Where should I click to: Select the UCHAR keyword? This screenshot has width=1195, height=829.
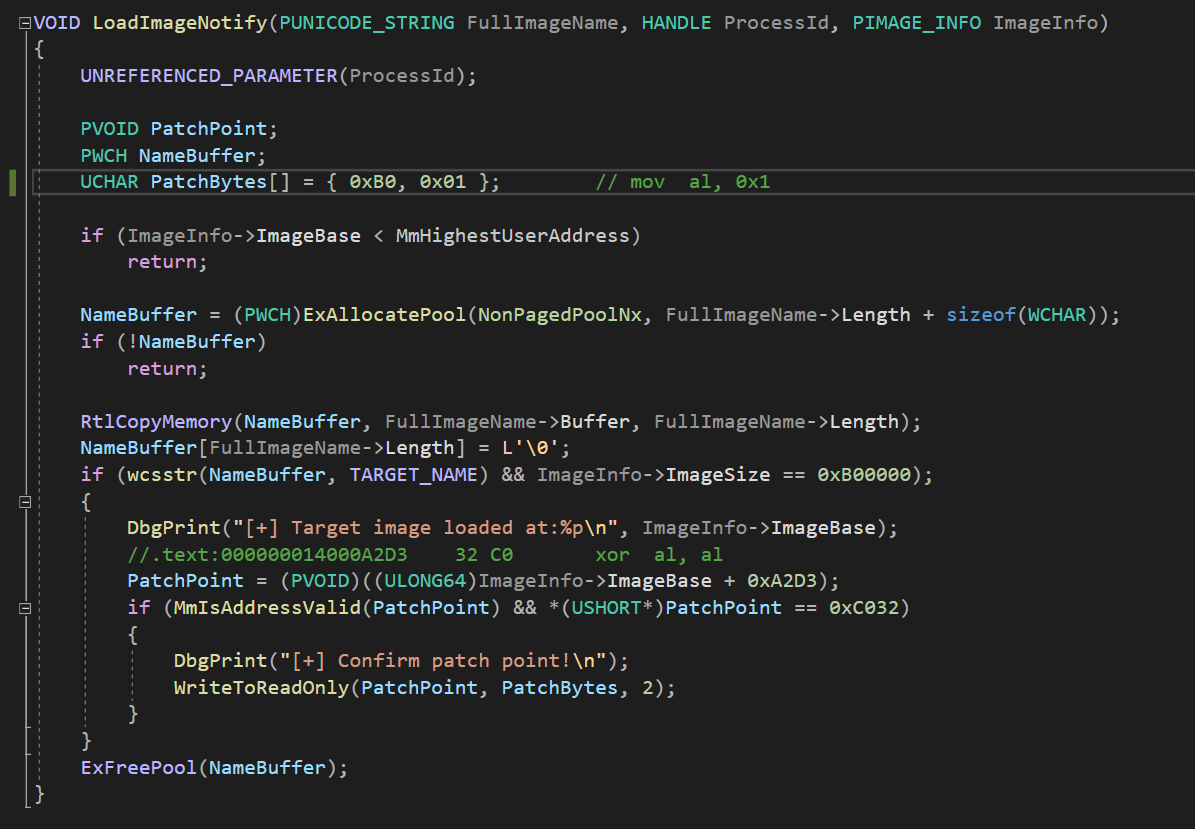(110, 182)
